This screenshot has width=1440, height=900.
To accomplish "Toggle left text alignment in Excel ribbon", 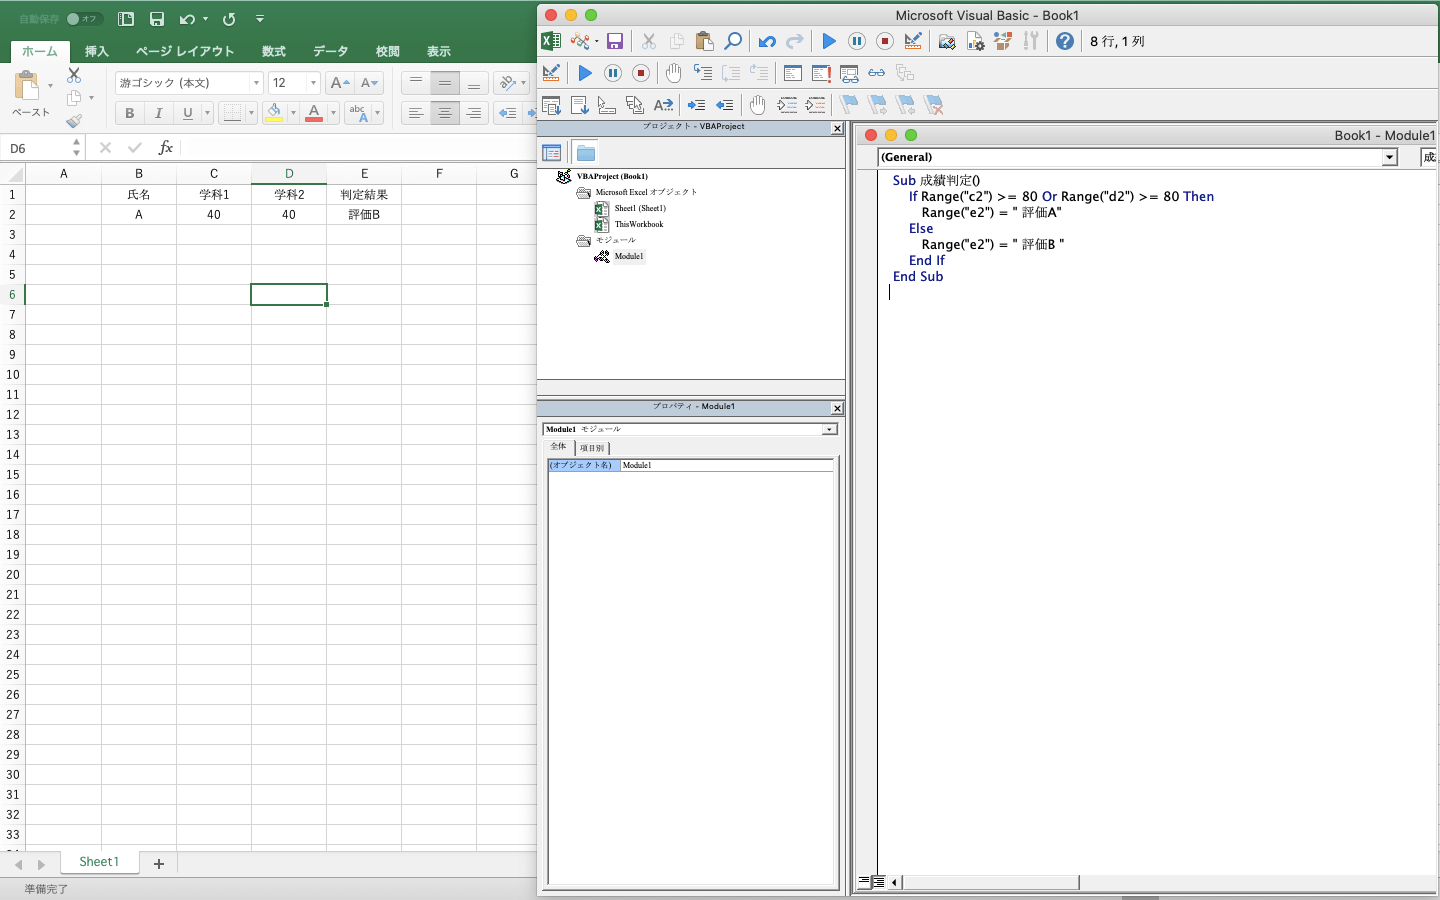I will (x=416, y=113).
